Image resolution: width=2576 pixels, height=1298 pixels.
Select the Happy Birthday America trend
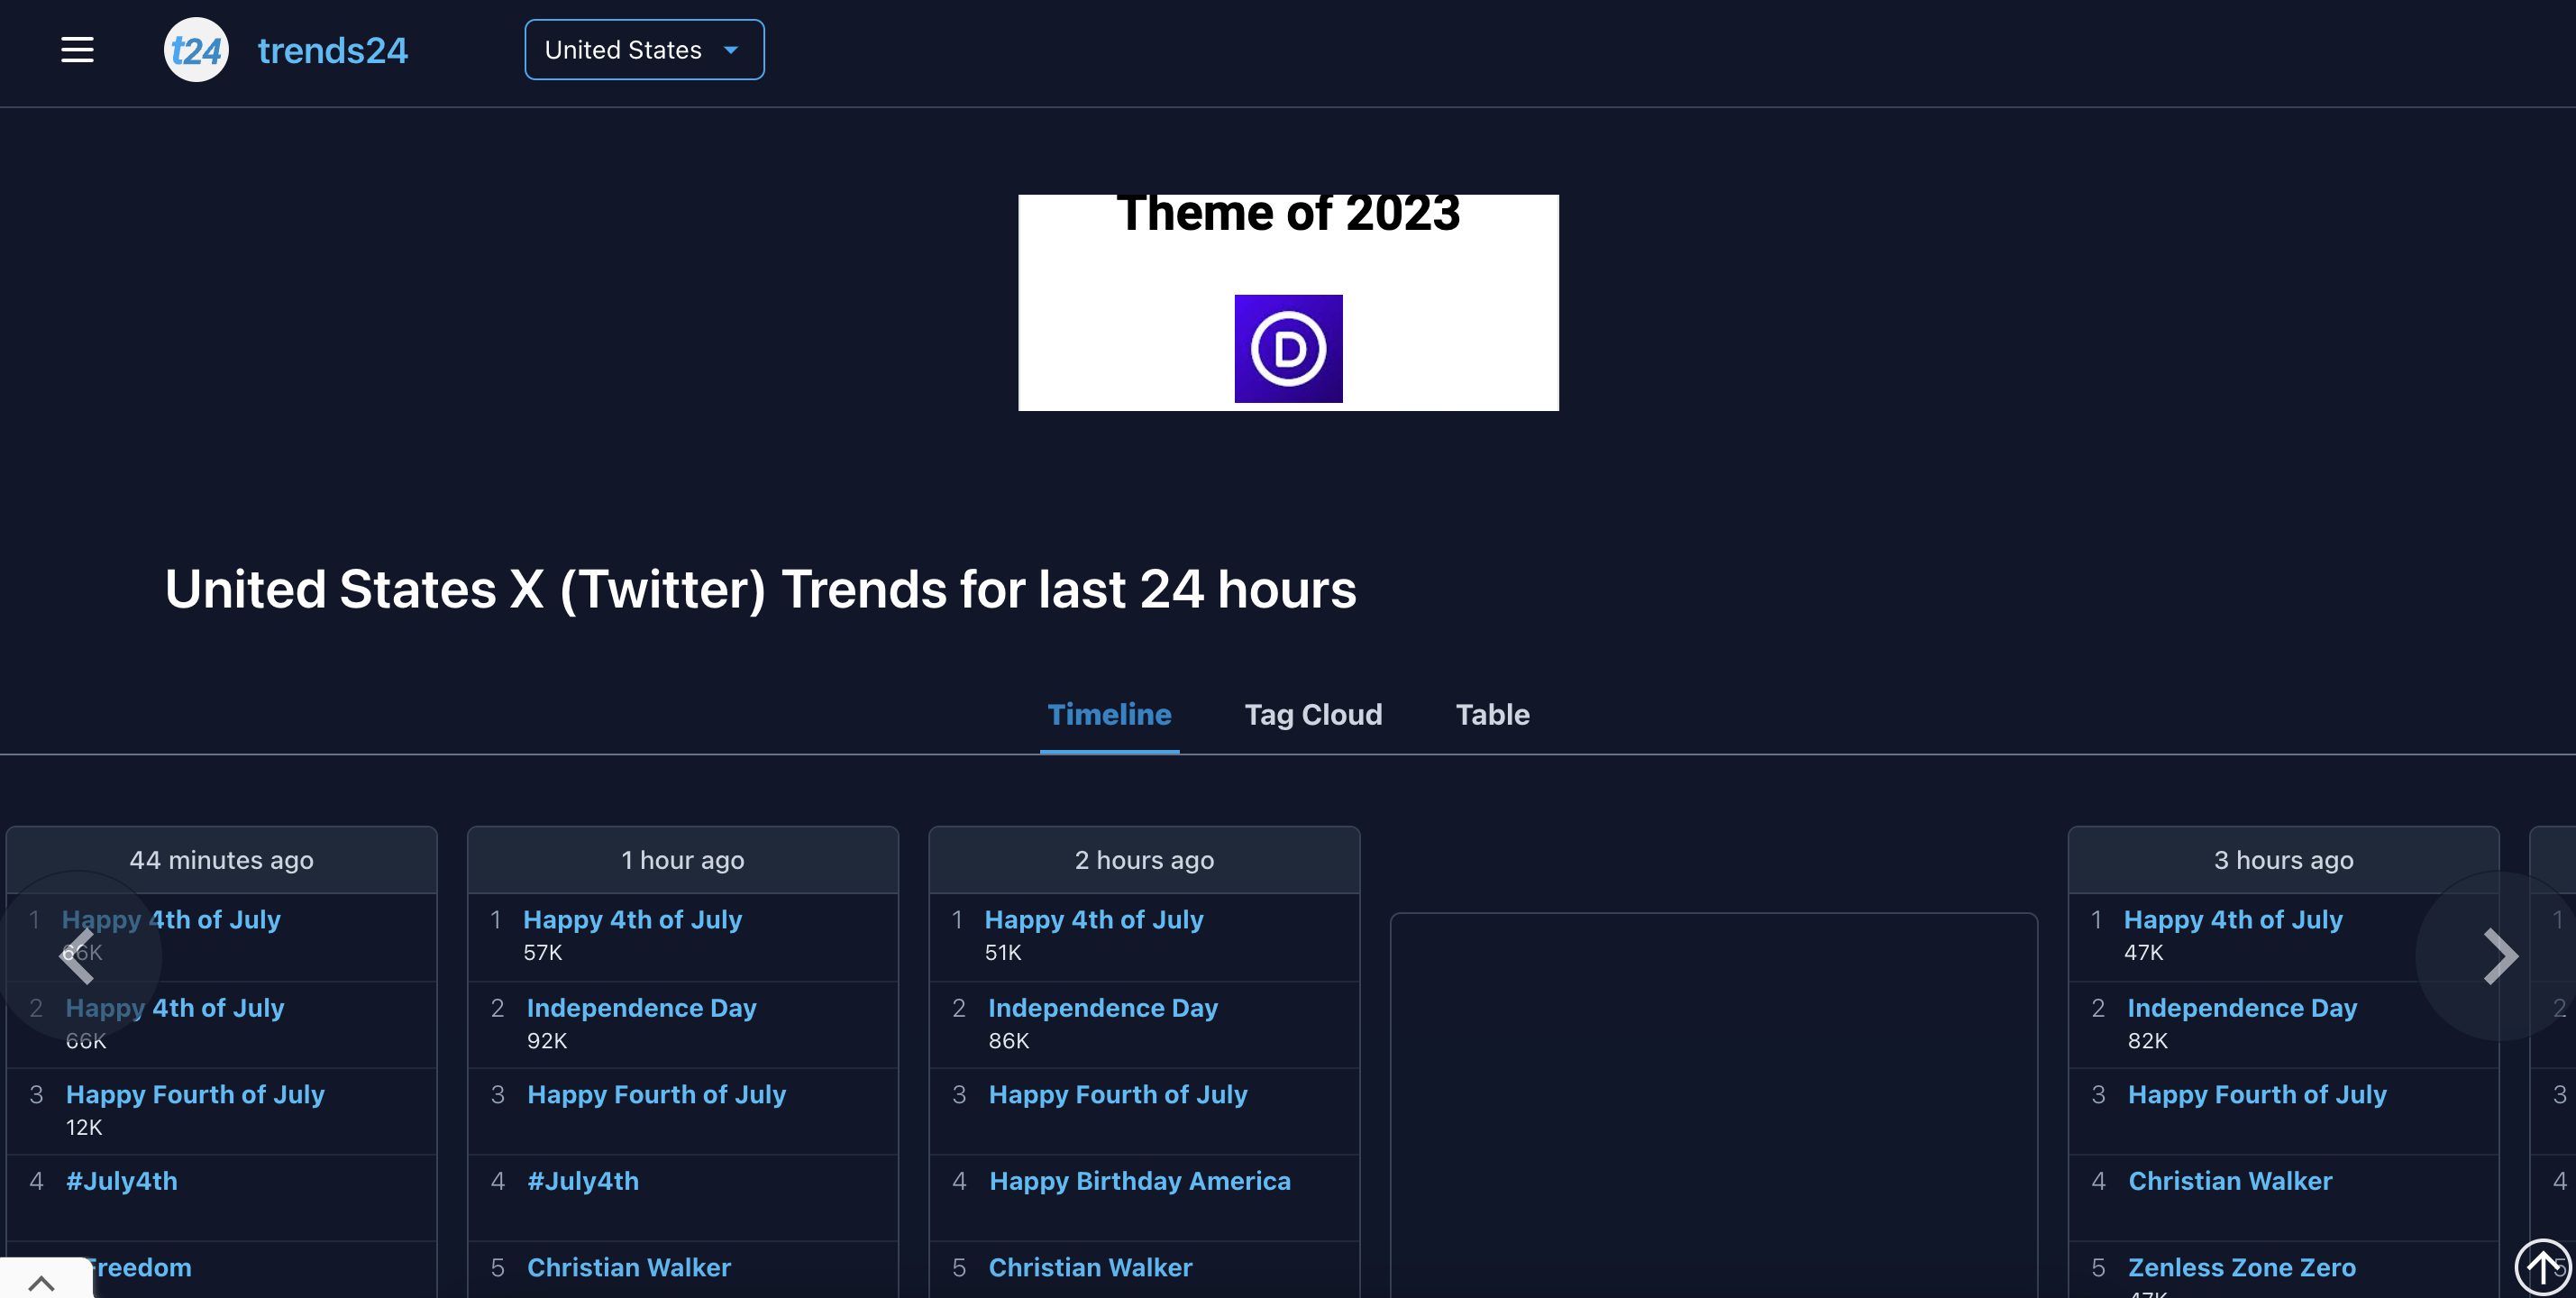click(x=1140, y=1180)
